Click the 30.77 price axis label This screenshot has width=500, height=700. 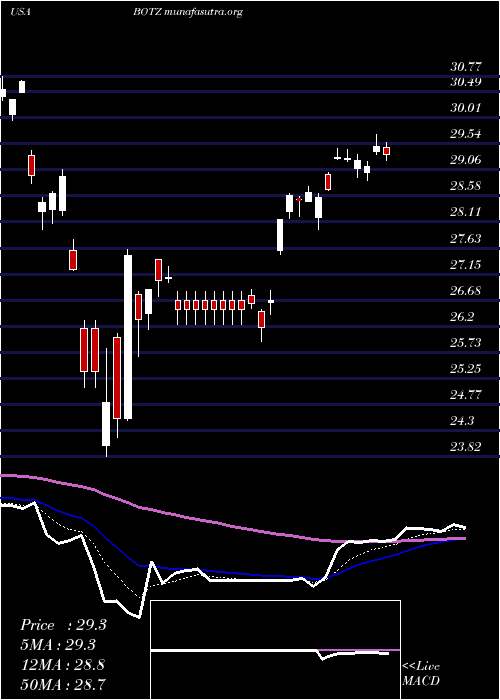click(x=466, y=67)
